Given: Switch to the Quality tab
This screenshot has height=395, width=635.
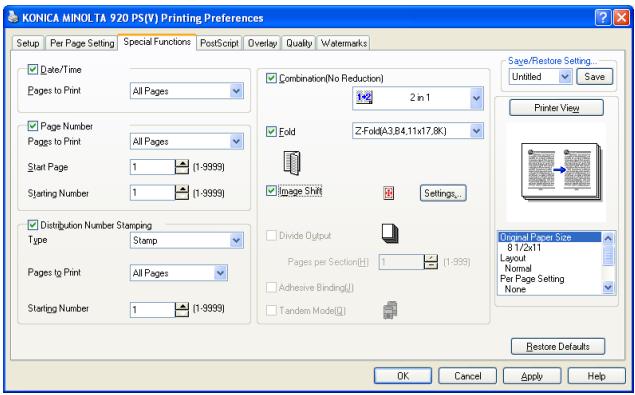Looking at the screenshot, I should click(299, 43).
